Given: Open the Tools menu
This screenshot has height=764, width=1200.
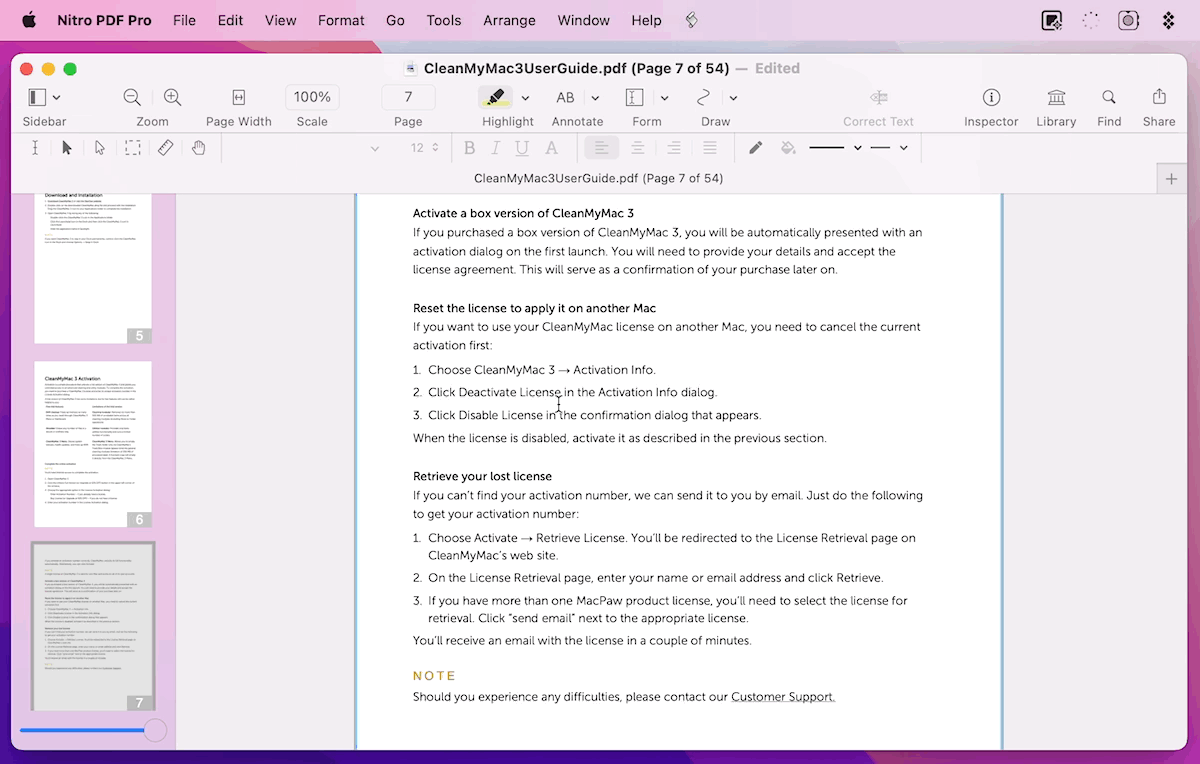Looking at the screenshot, I should tap(444, 20).
